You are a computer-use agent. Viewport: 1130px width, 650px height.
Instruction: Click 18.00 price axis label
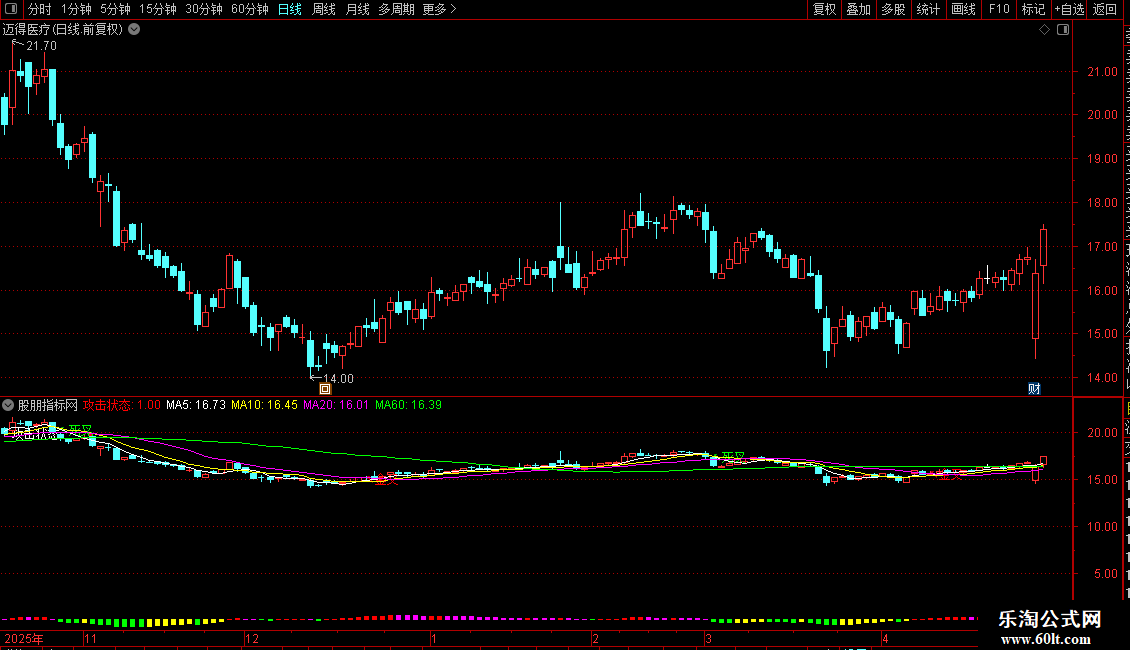[1103, 202]
